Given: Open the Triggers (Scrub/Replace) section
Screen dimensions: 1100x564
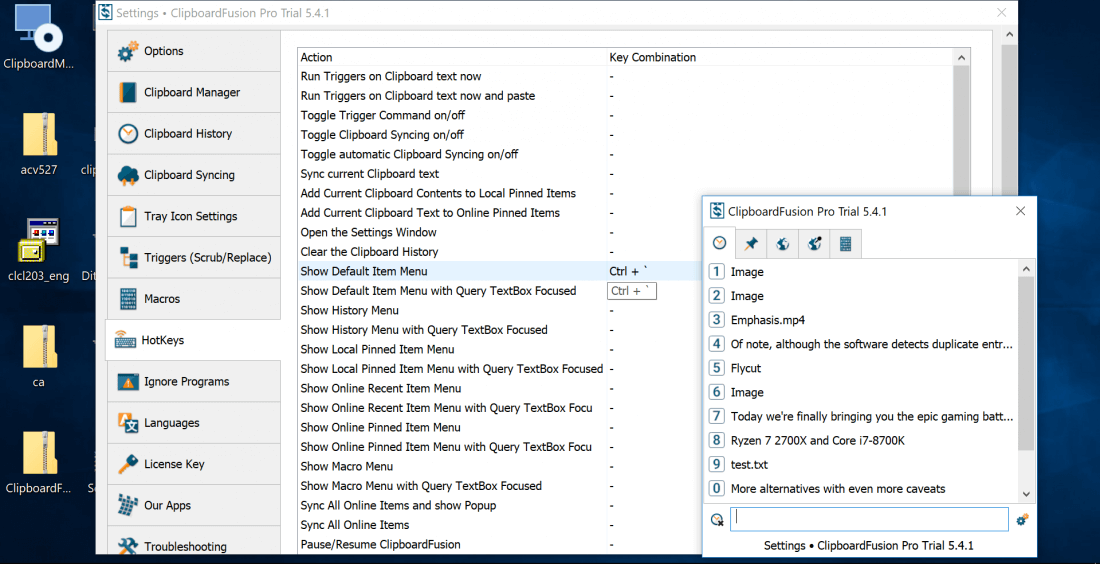Looking at the screenshot, I should coord(207,258).
